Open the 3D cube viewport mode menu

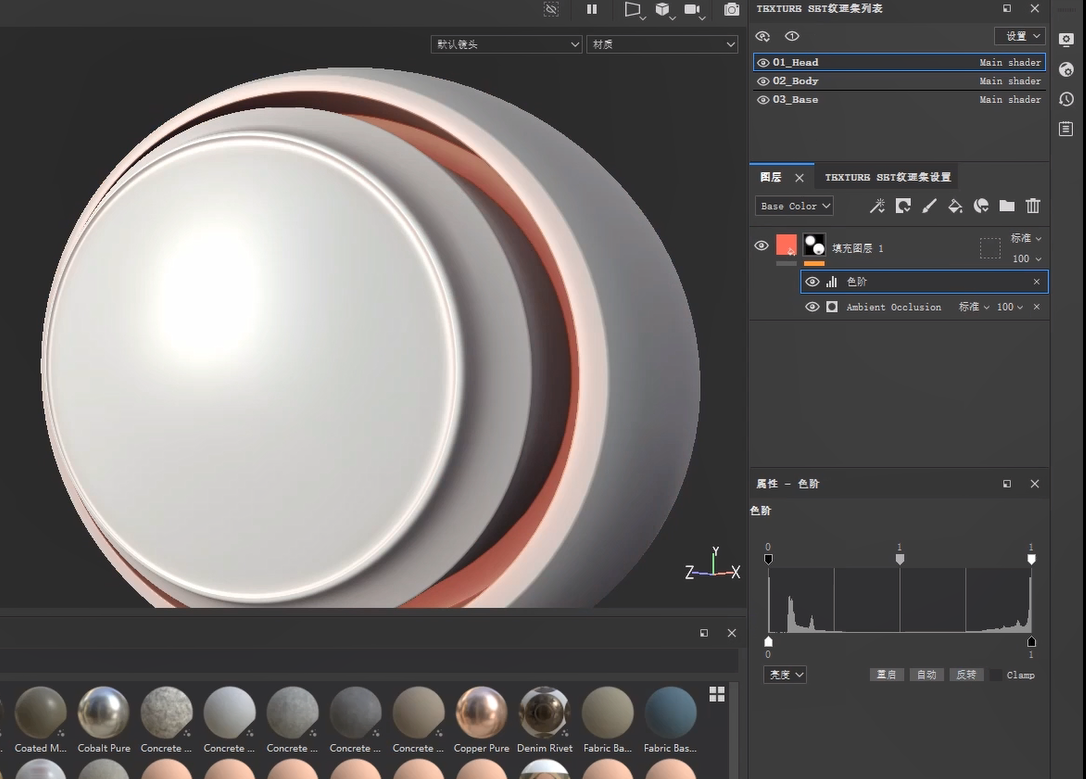[x=664, y=10]
